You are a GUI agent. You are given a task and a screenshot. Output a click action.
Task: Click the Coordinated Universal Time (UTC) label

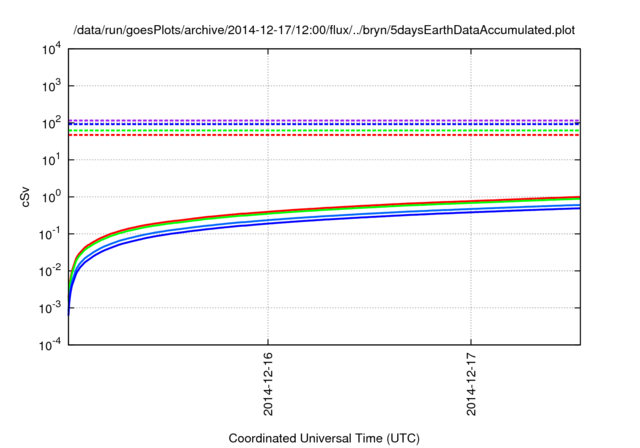pos(324,438)
